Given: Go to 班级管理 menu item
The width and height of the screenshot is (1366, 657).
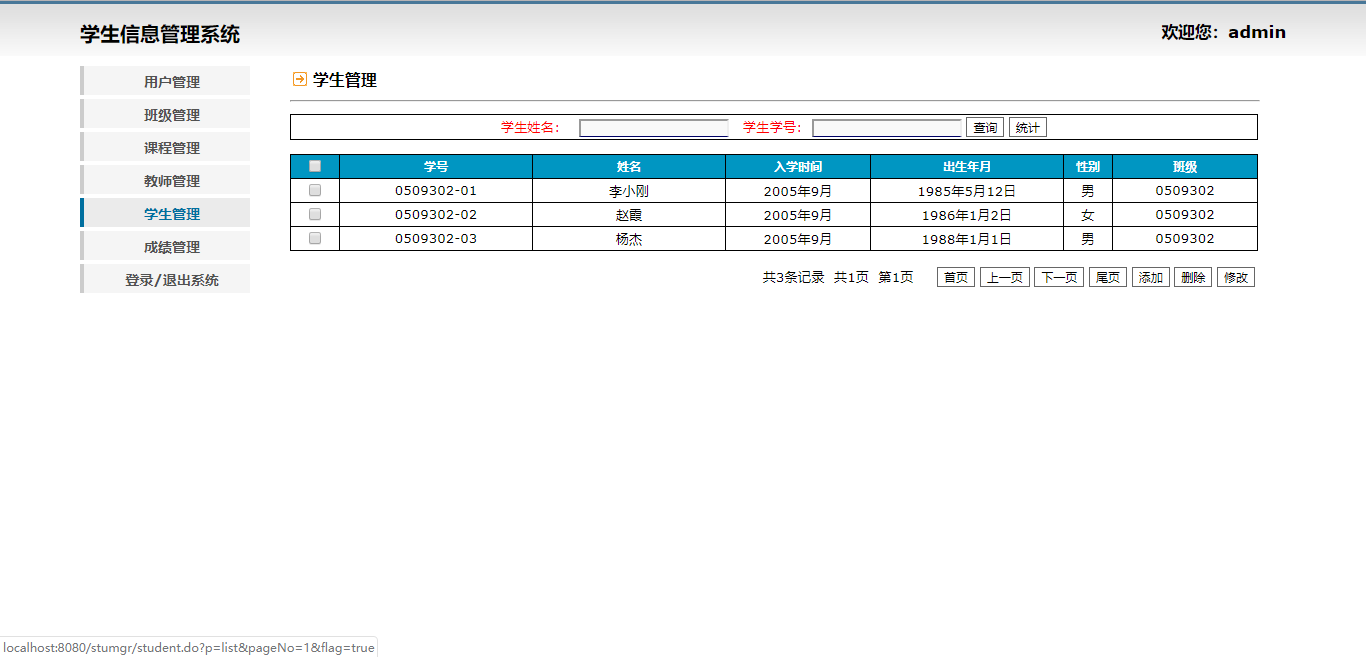Looking at the screenshot, I should tap(171, 115).
